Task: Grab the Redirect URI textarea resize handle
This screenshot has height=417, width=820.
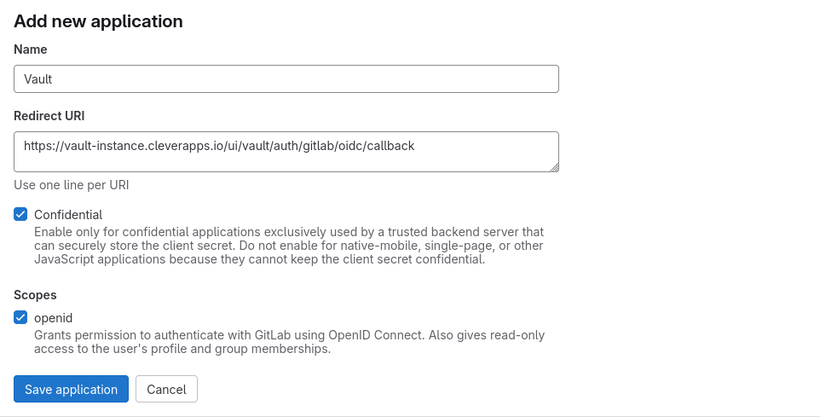Action: click(x=553, y=166)
